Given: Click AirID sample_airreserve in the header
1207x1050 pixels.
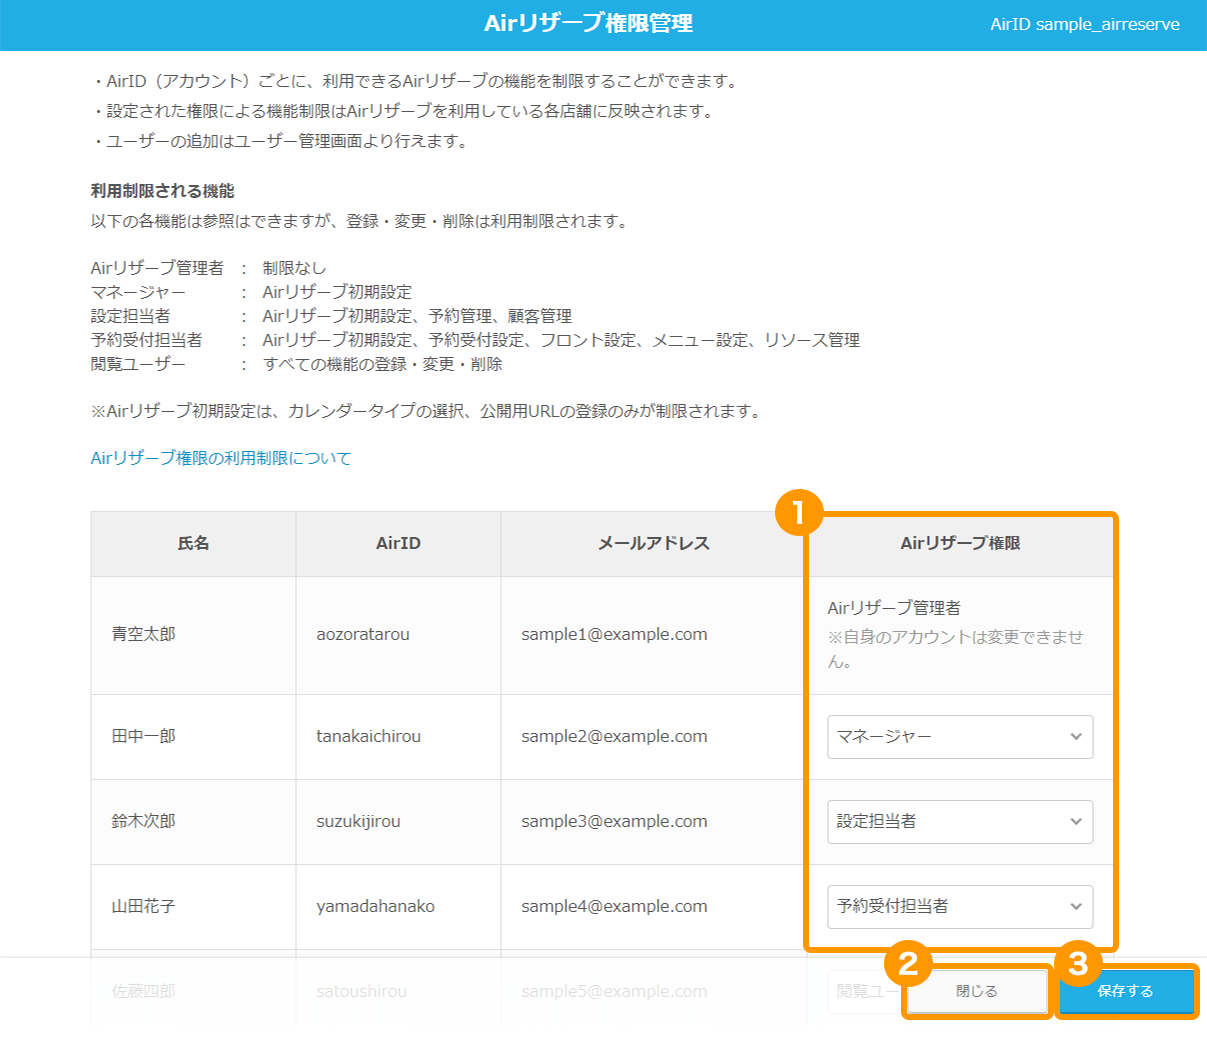Looking at the screenshot, I should [1085, 24].
